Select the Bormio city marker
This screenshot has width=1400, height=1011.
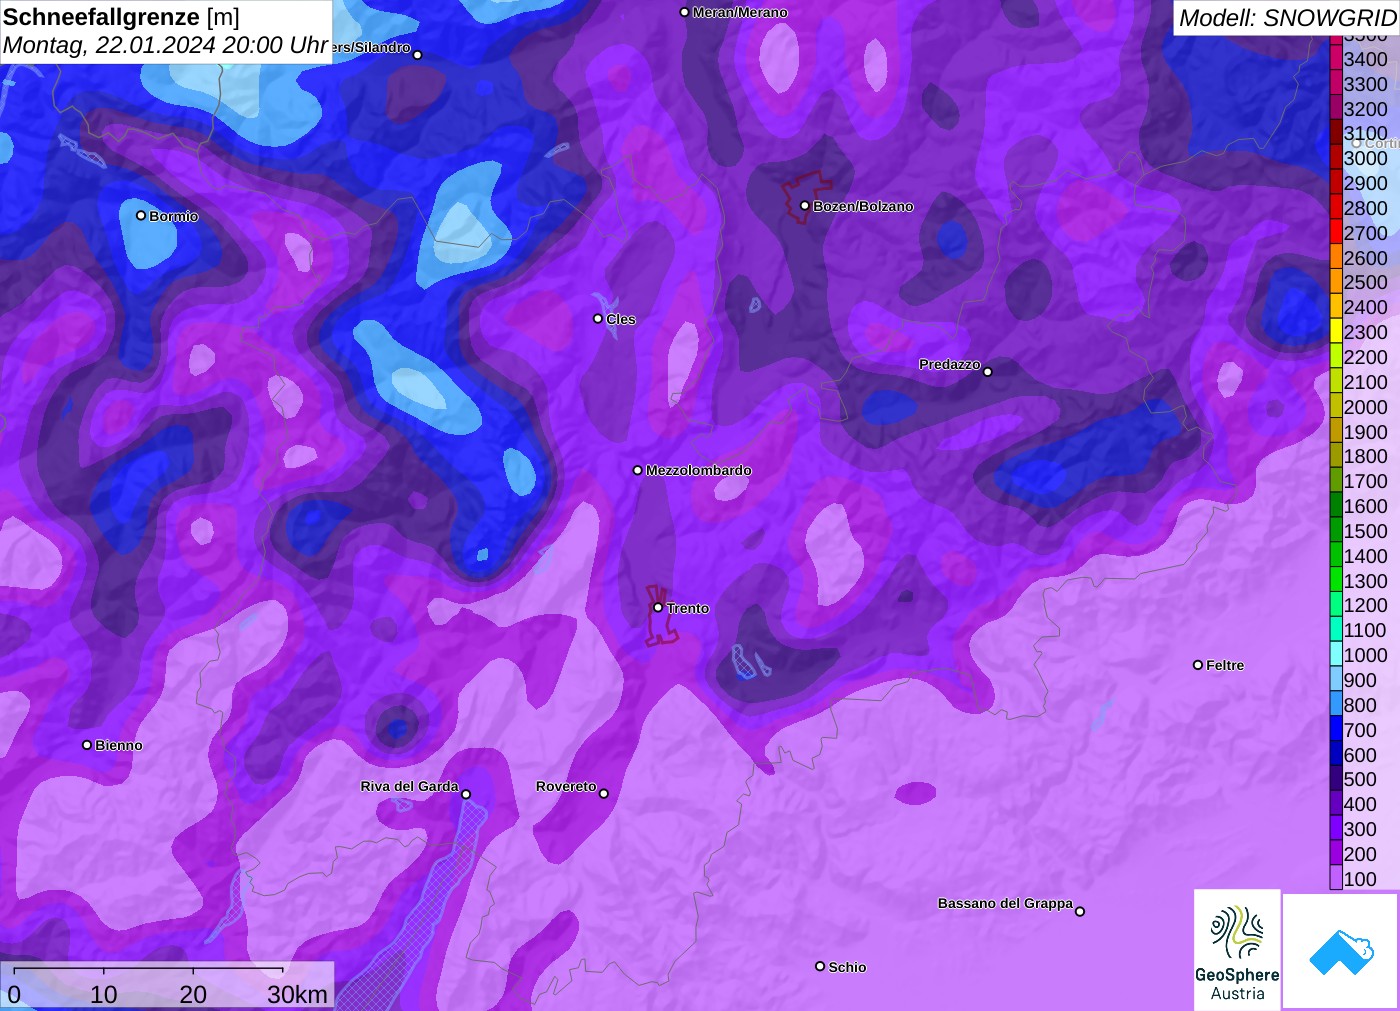tap(141, 215)
